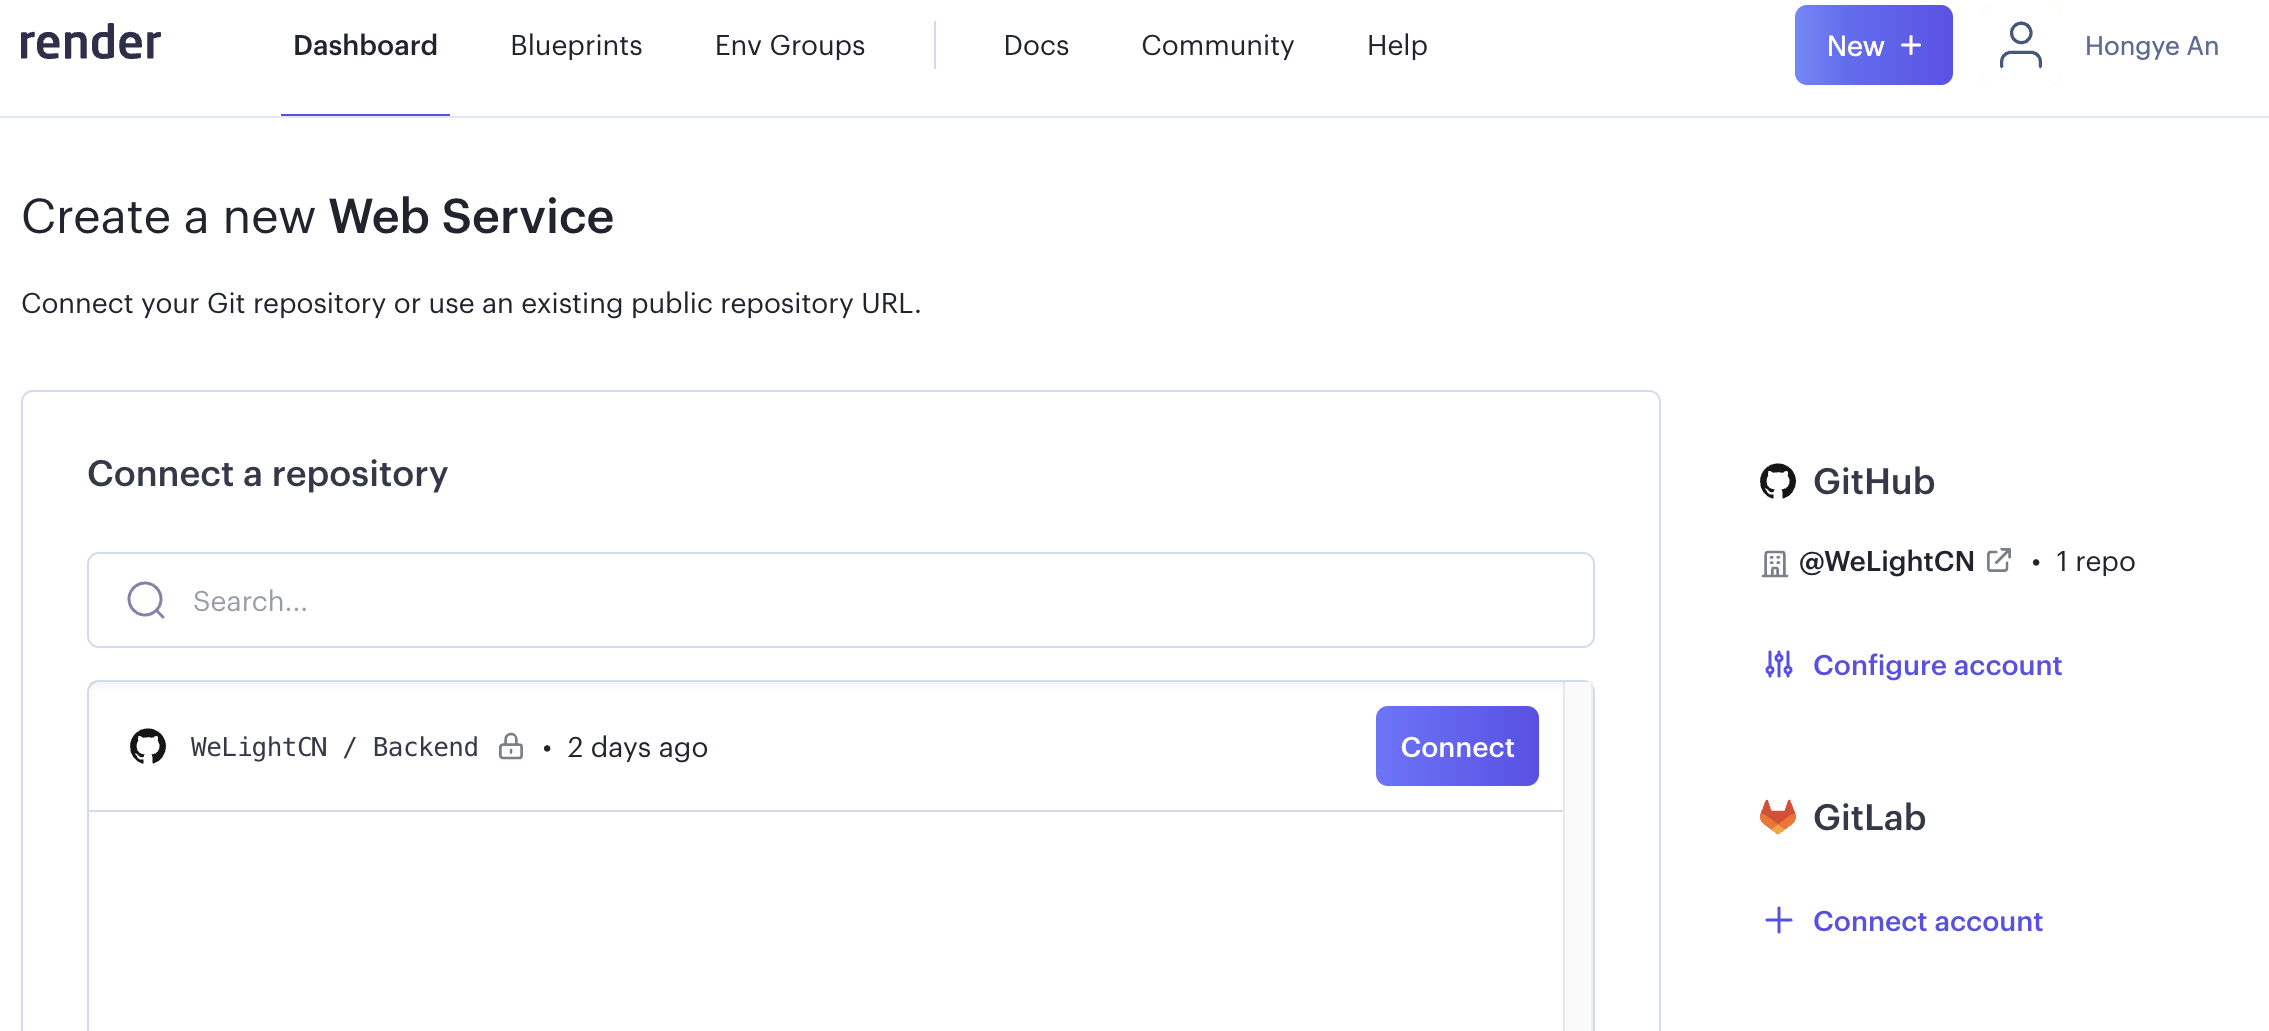Screen dimensions: 2269x1031
Task: Click the render logo
Action: (x=90, y=44)
